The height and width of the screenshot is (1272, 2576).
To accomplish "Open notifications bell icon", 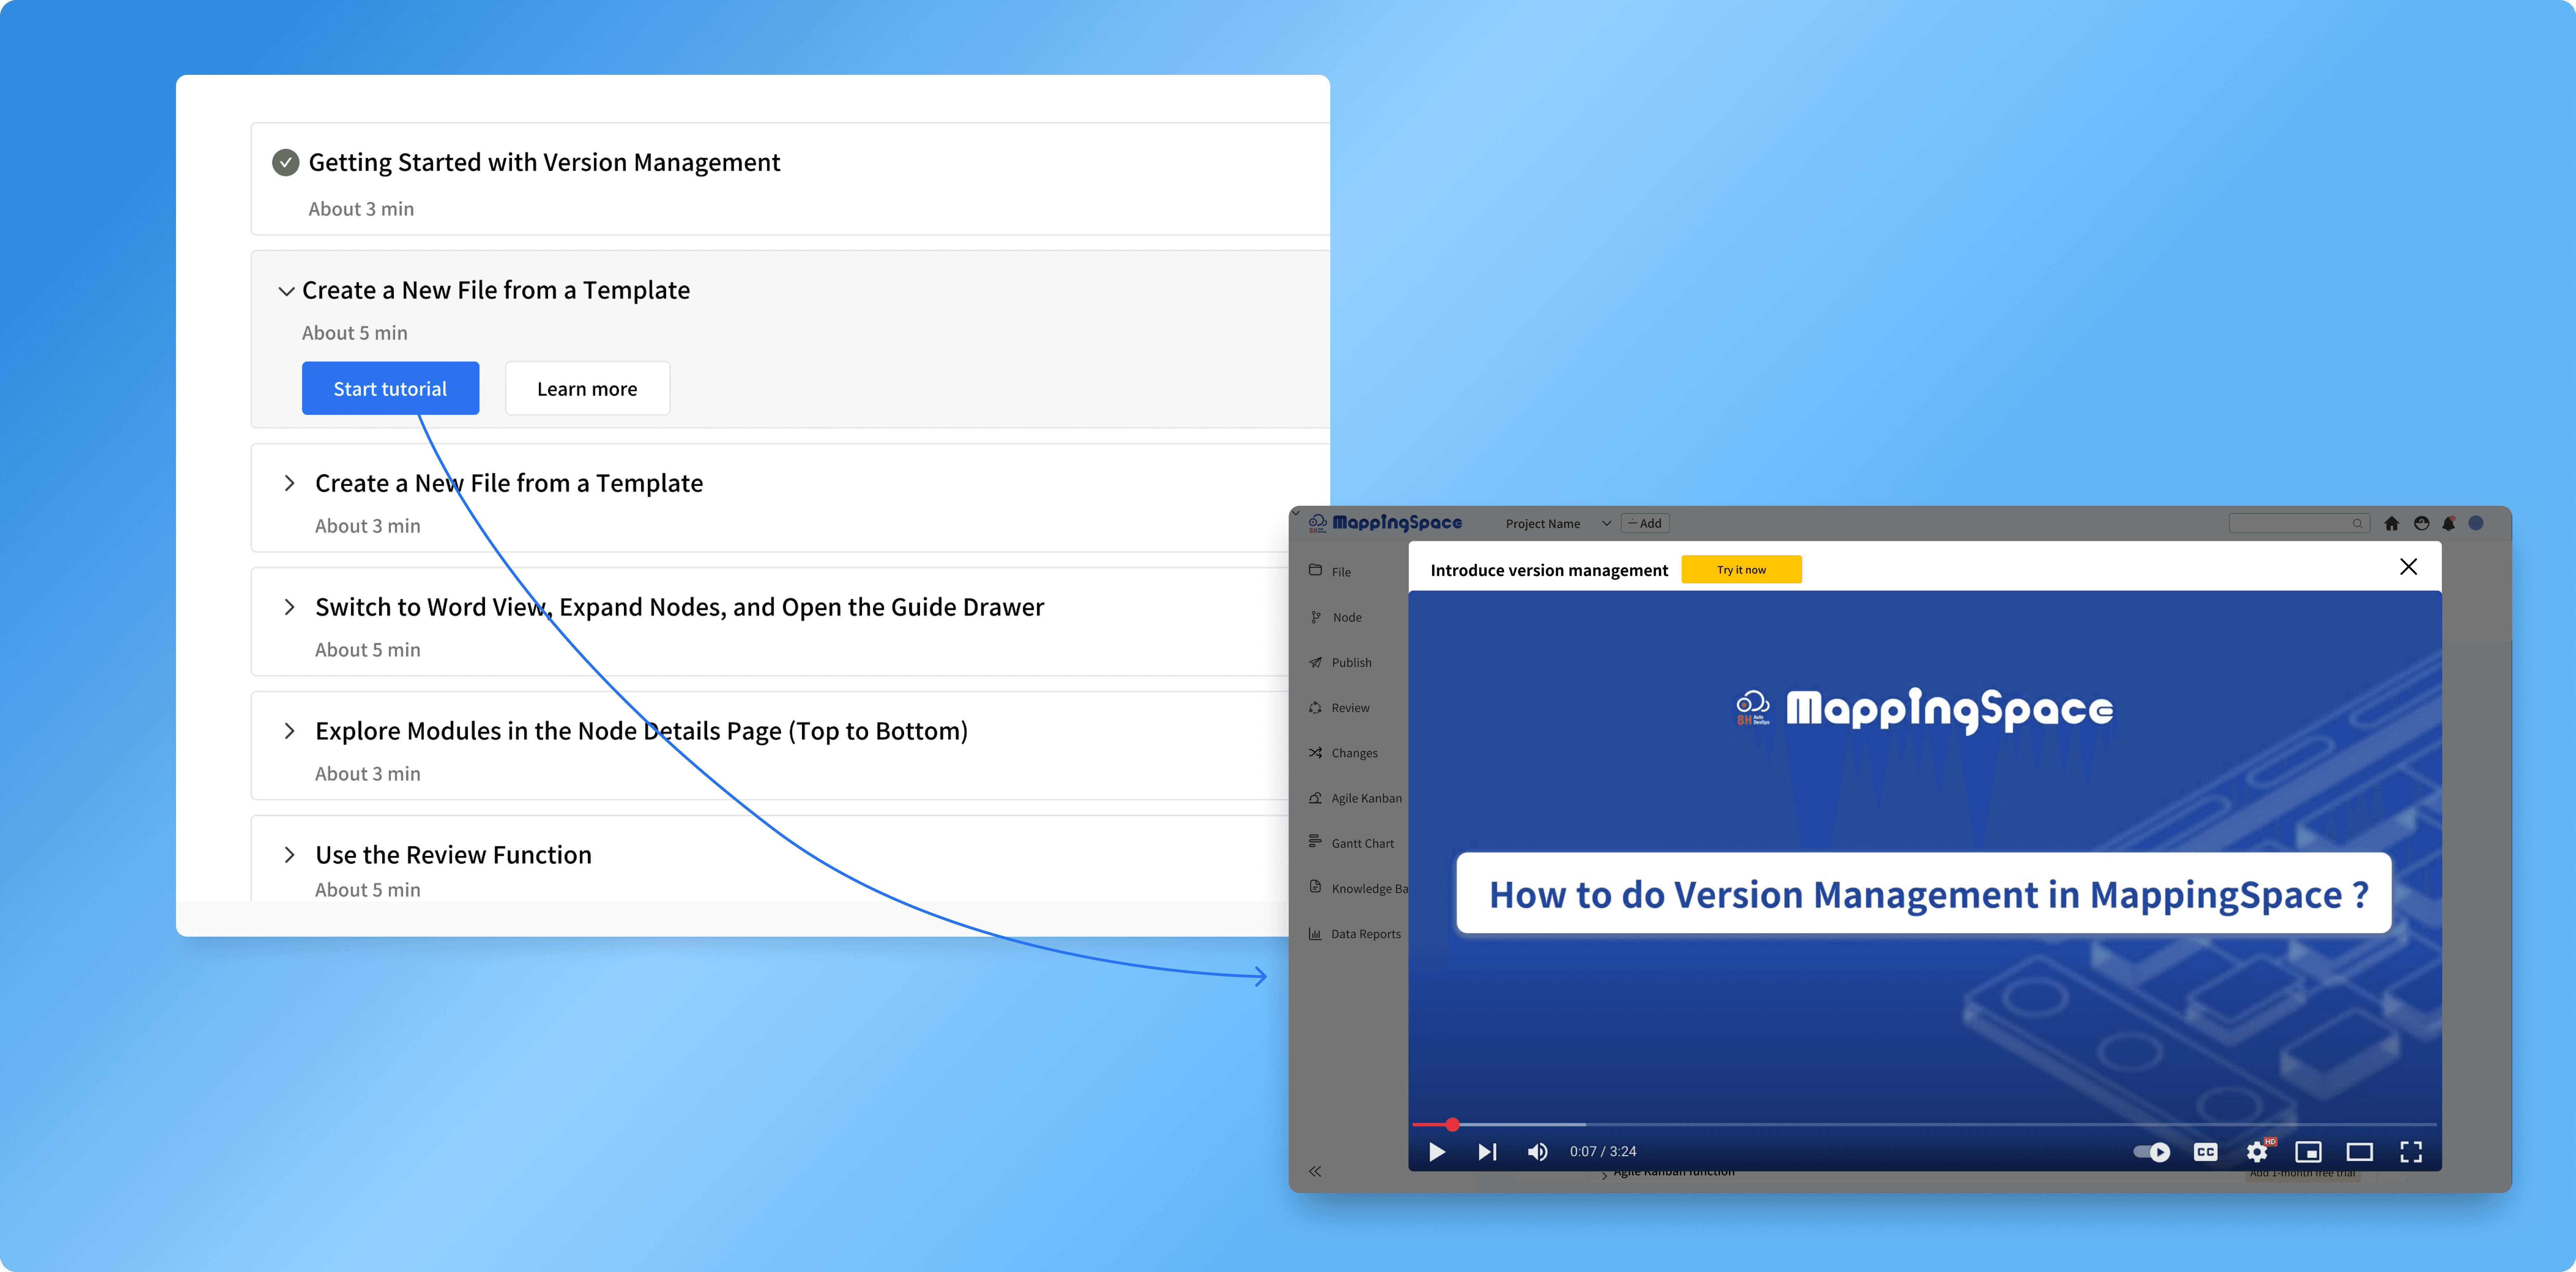I will [2448, 523].
